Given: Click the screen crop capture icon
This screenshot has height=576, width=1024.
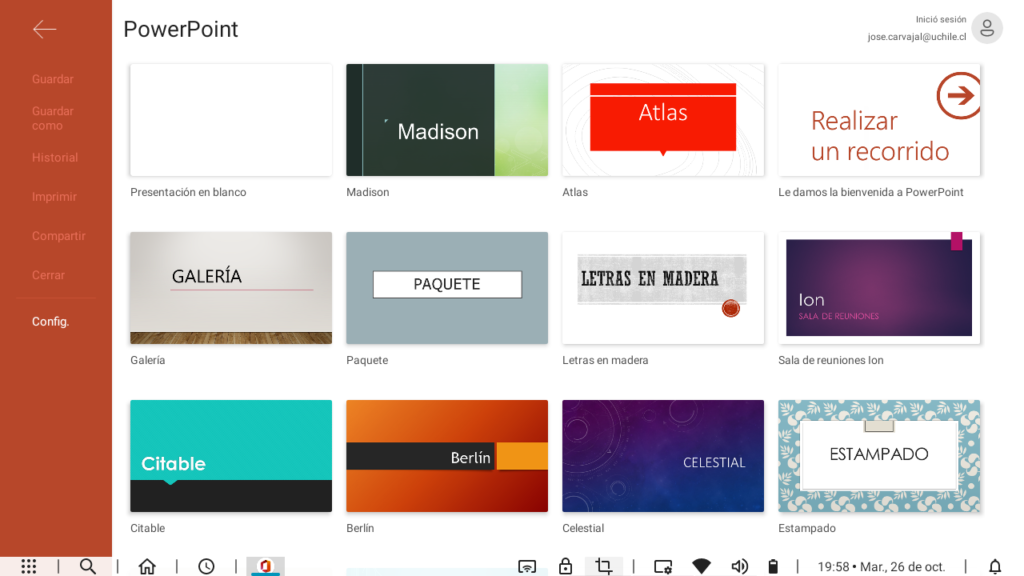Looking at the screenshot, I should (604, 566).
